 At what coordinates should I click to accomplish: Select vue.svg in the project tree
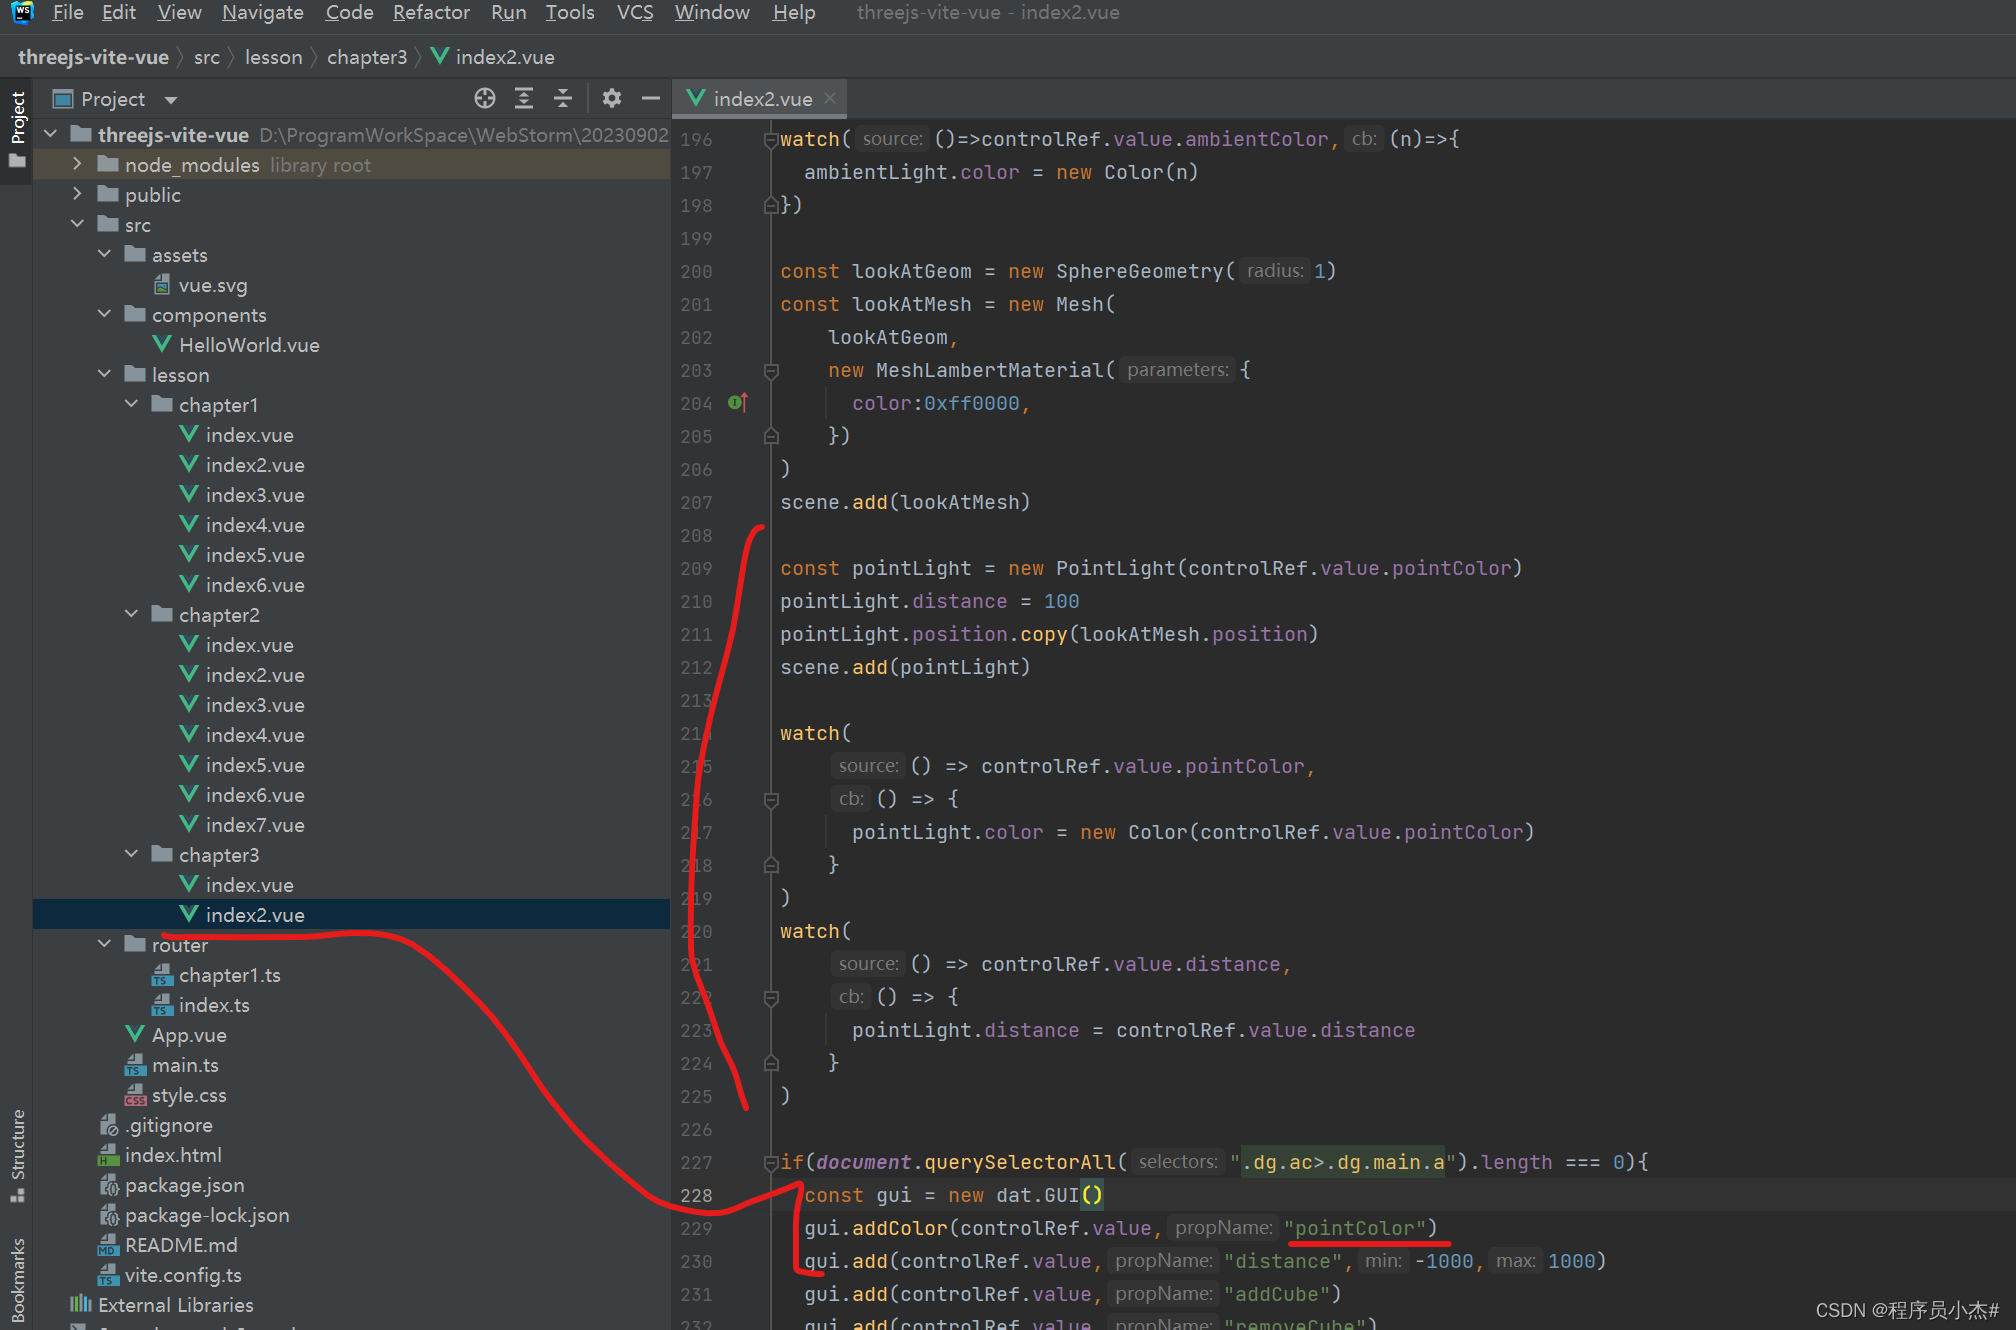click(213, 285)
